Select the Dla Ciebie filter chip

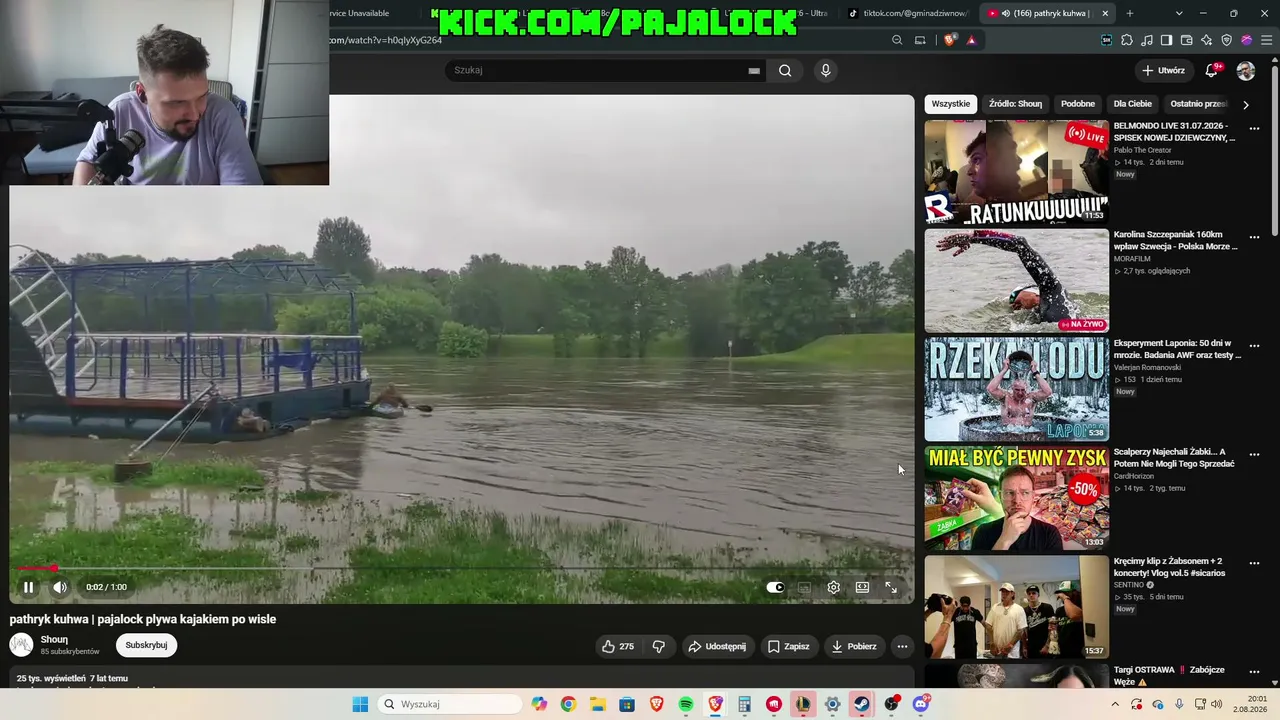[x=1133, y=104]
